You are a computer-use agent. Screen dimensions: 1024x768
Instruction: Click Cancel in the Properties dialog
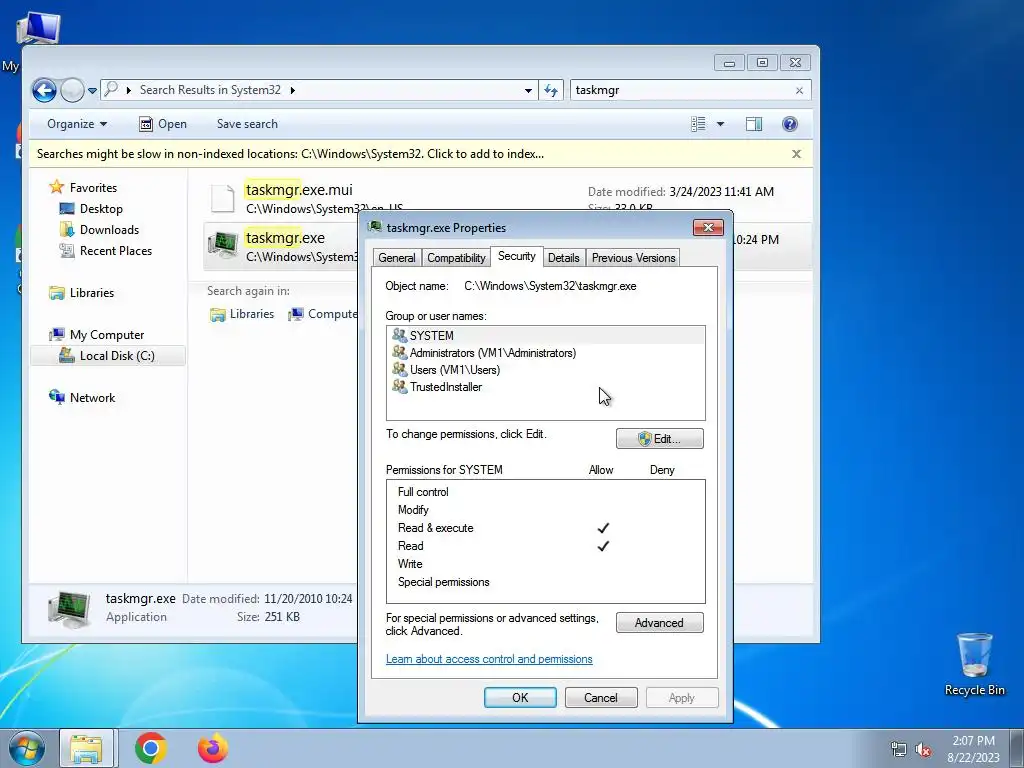[x=601, y=698]
